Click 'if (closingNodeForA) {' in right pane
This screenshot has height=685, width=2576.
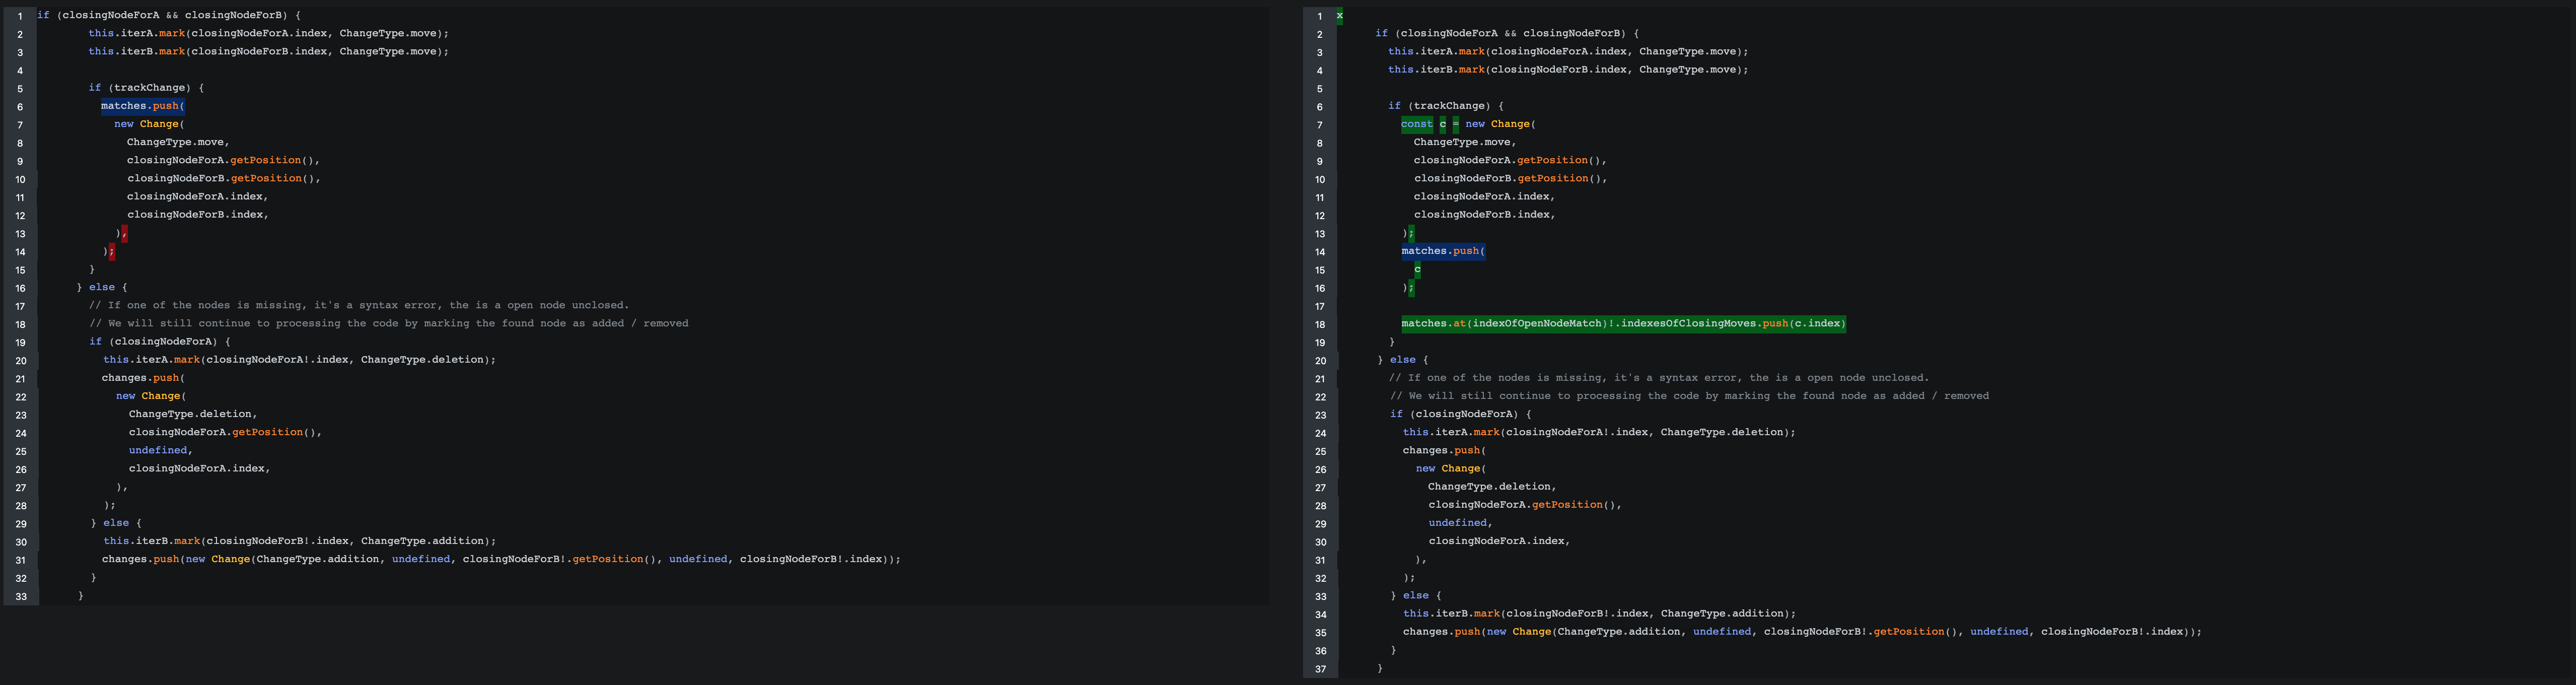[x=1461, y=414]
